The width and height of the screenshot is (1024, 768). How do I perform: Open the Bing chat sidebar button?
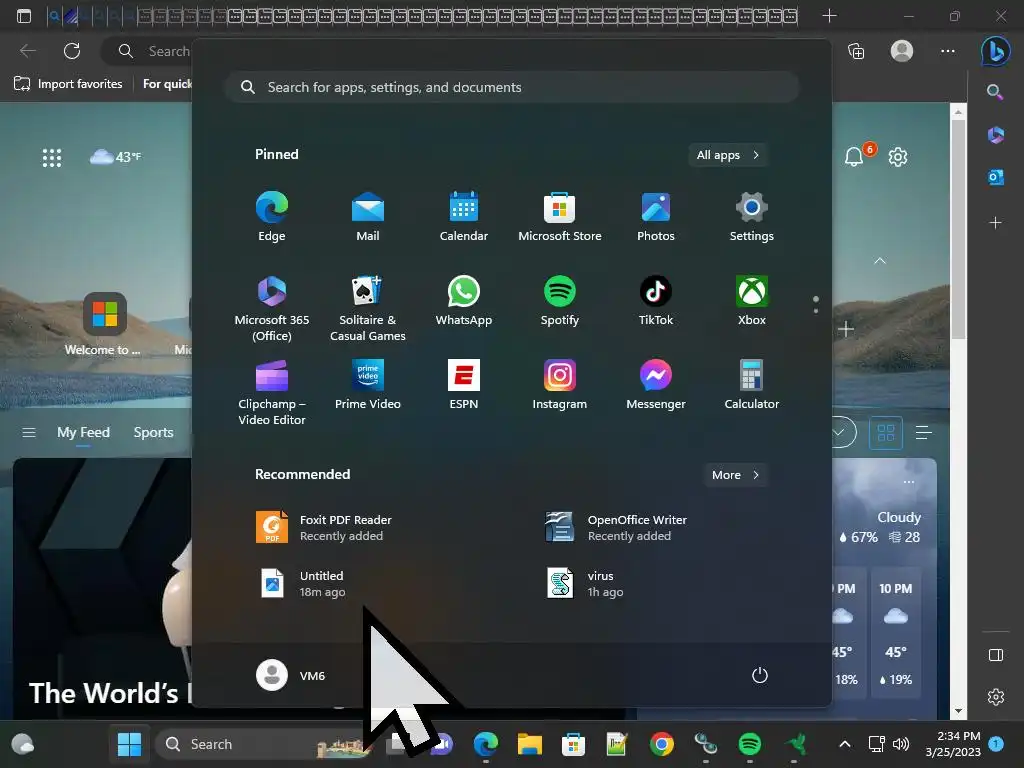click(x=995, y=51)
